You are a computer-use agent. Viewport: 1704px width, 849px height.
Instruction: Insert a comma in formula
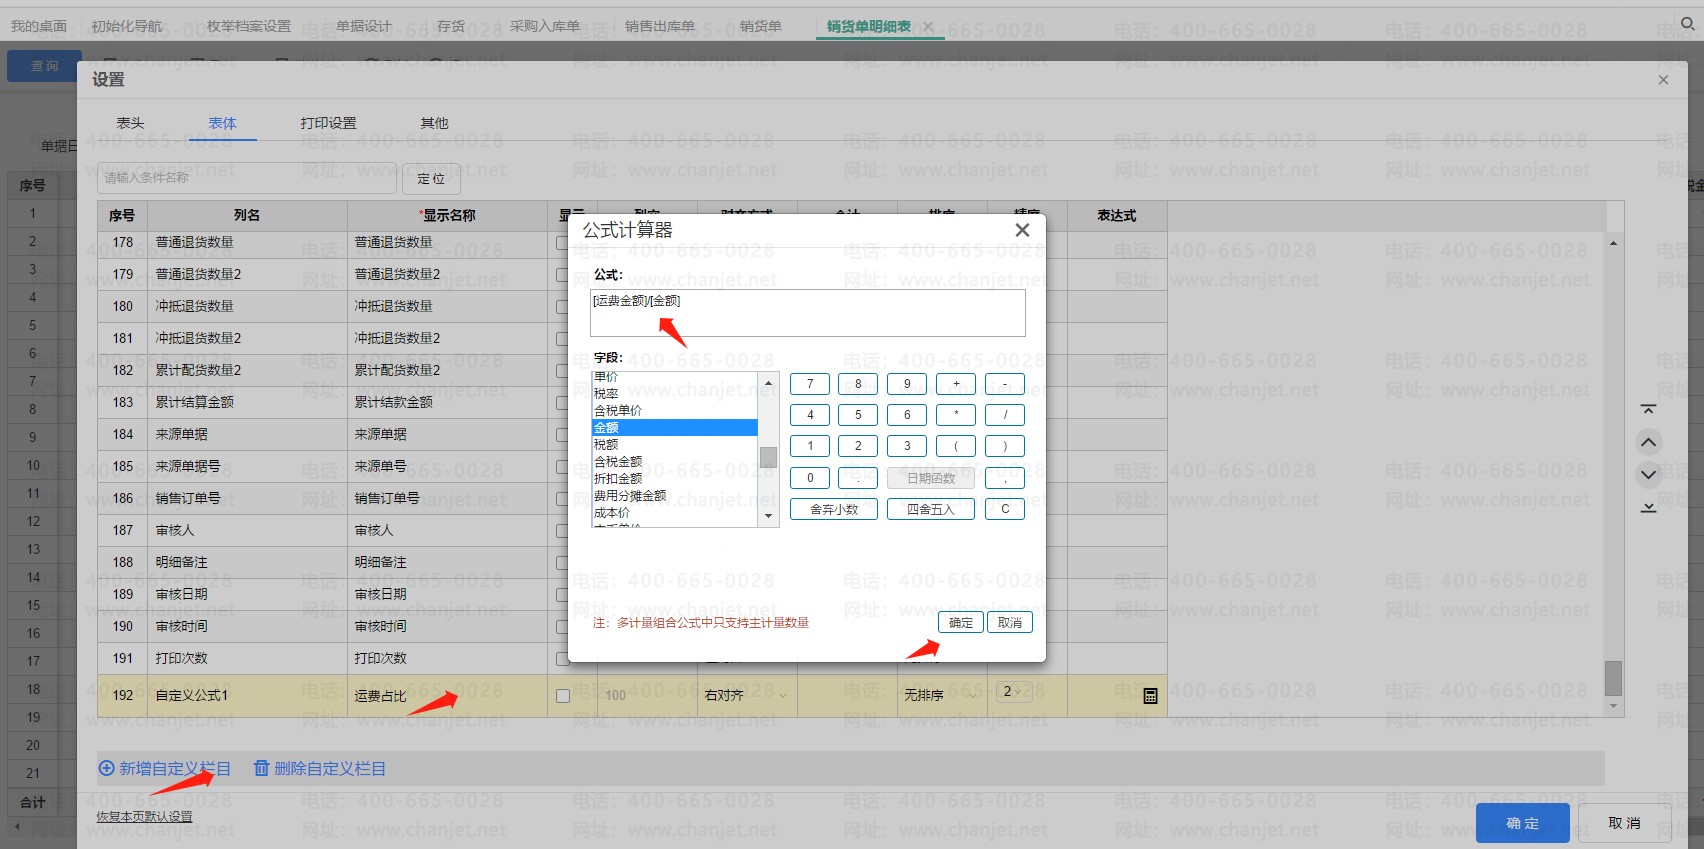1005,478
